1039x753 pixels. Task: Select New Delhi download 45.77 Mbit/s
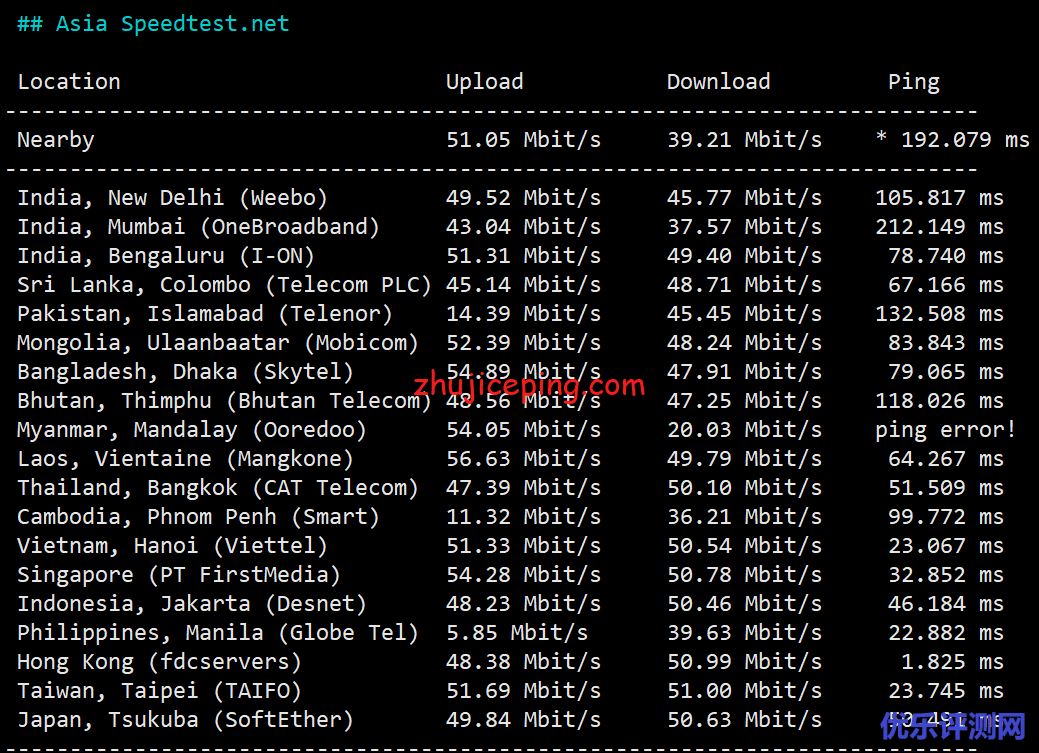click(744, 198)
